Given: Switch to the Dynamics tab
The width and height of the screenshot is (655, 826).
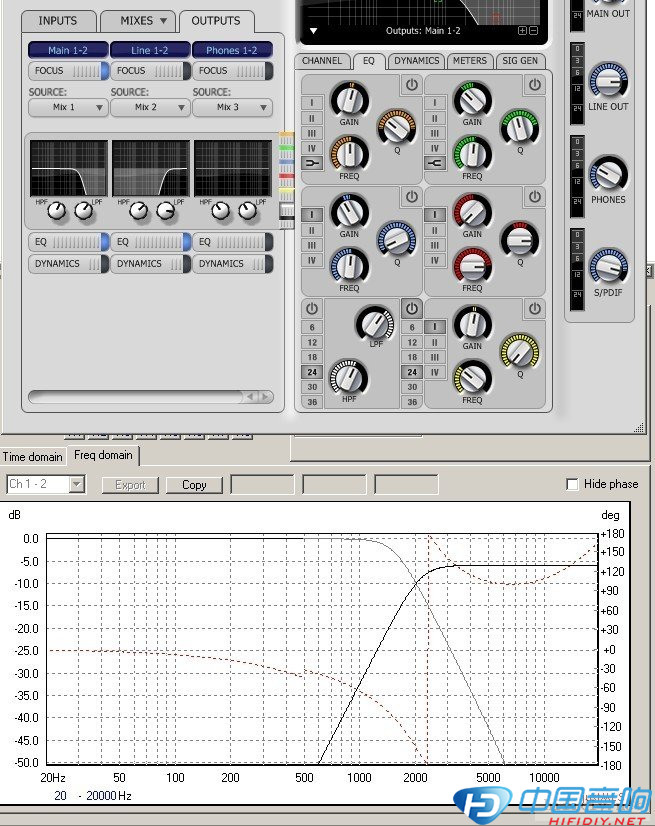Looking at the screenshot, I should click(x=416, y=61).
